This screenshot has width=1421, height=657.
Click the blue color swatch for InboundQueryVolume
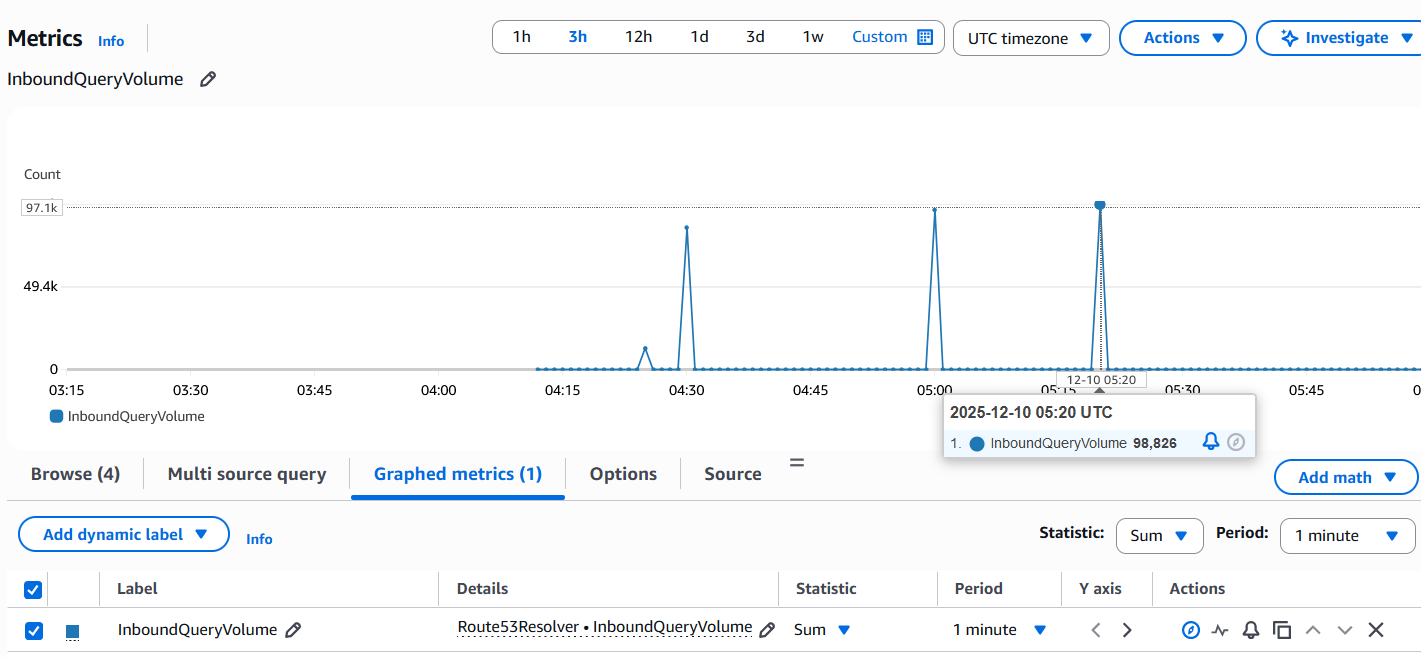(x=72, y=631)
